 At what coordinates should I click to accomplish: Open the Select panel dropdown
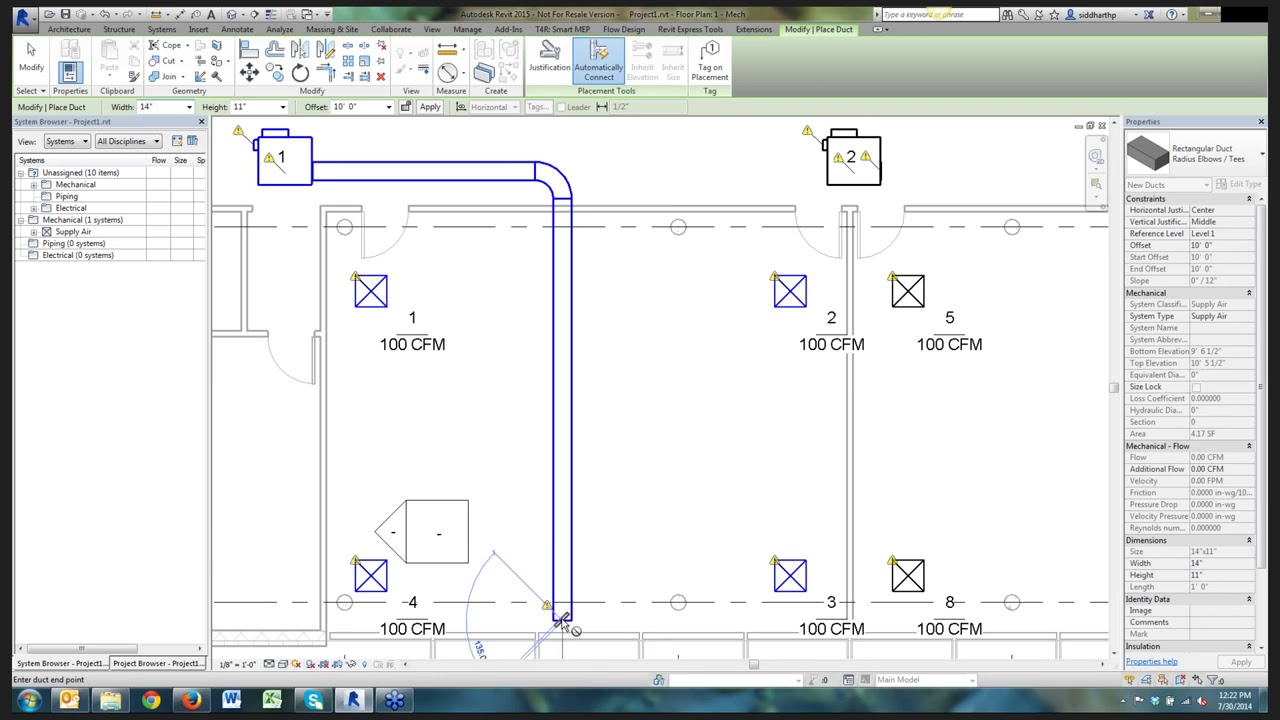pyautogui.click(x=31, y=91)
